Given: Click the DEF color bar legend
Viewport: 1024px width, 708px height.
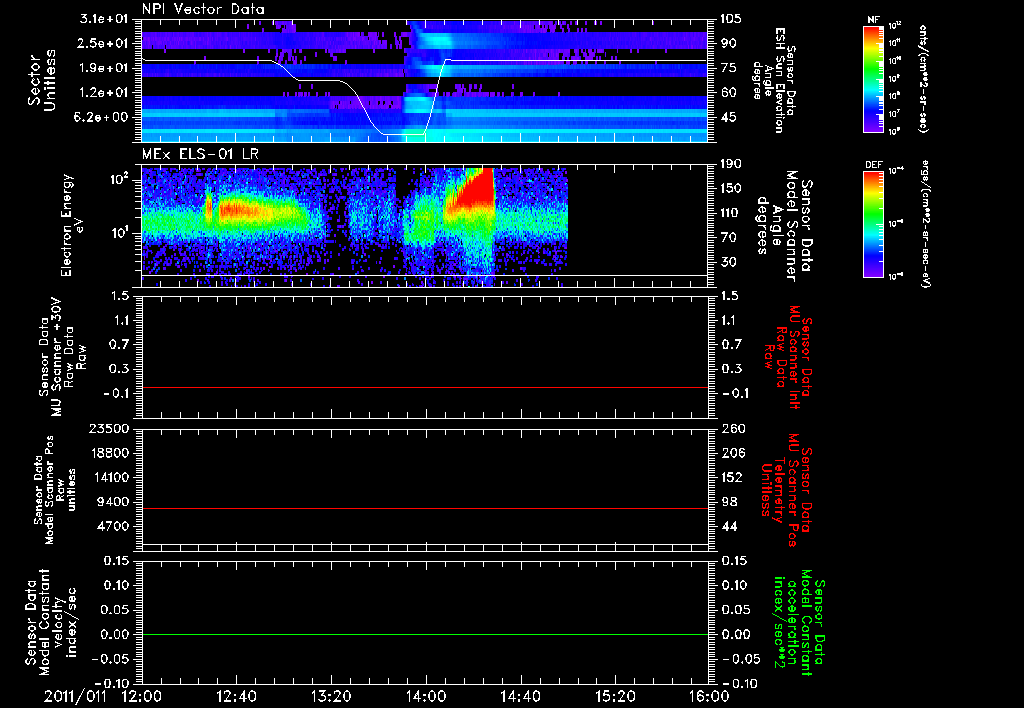Looking at the screenshot, I should (x=874, y=223).
